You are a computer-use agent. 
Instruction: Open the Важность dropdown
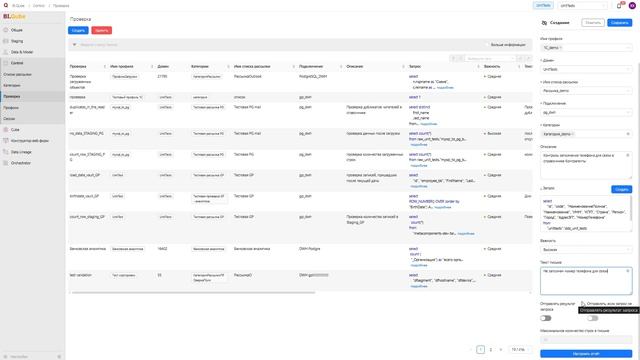(586, 249)
